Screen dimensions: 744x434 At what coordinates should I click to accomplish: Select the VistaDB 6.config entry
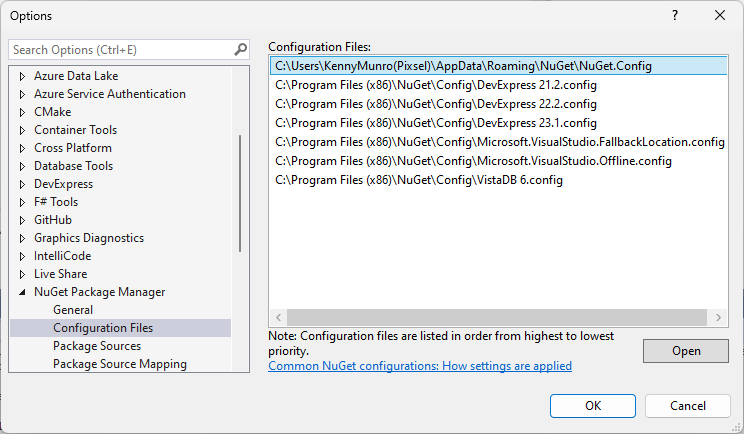419,180
